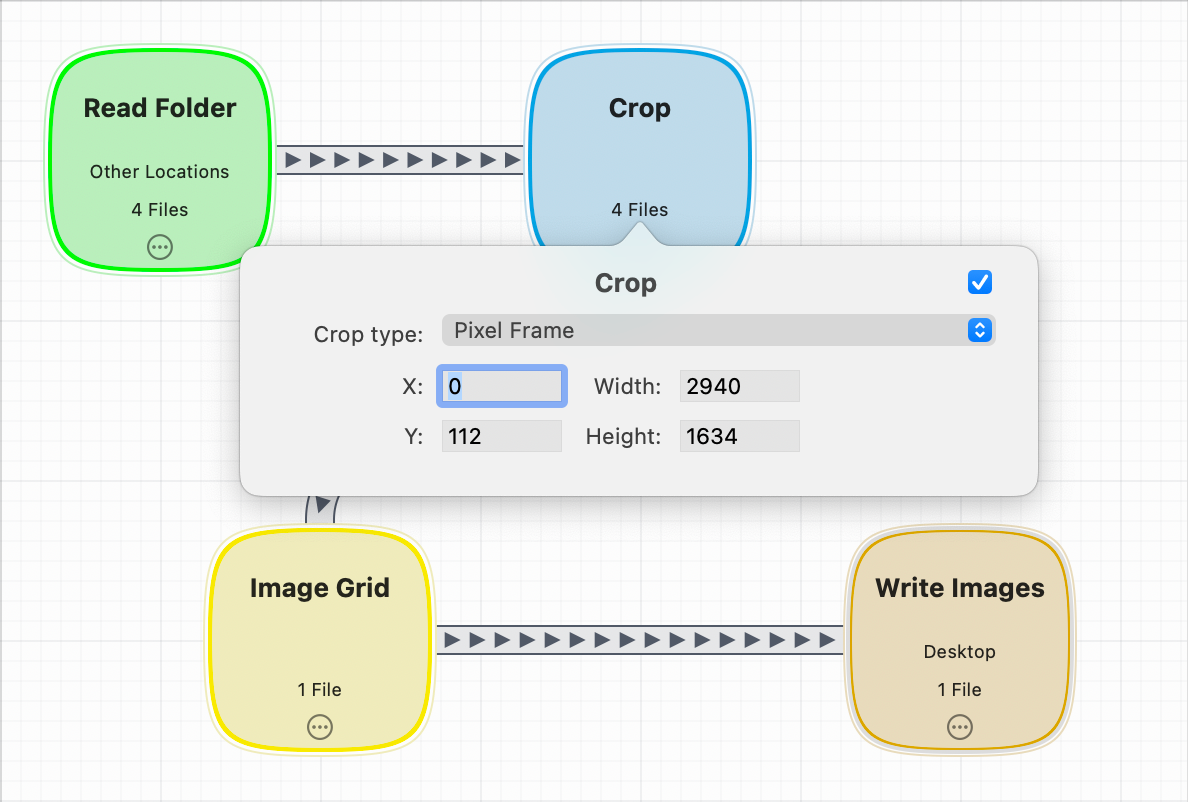Click the Y field showing 112
This screenshot has width=1188, height=802.
501,436
